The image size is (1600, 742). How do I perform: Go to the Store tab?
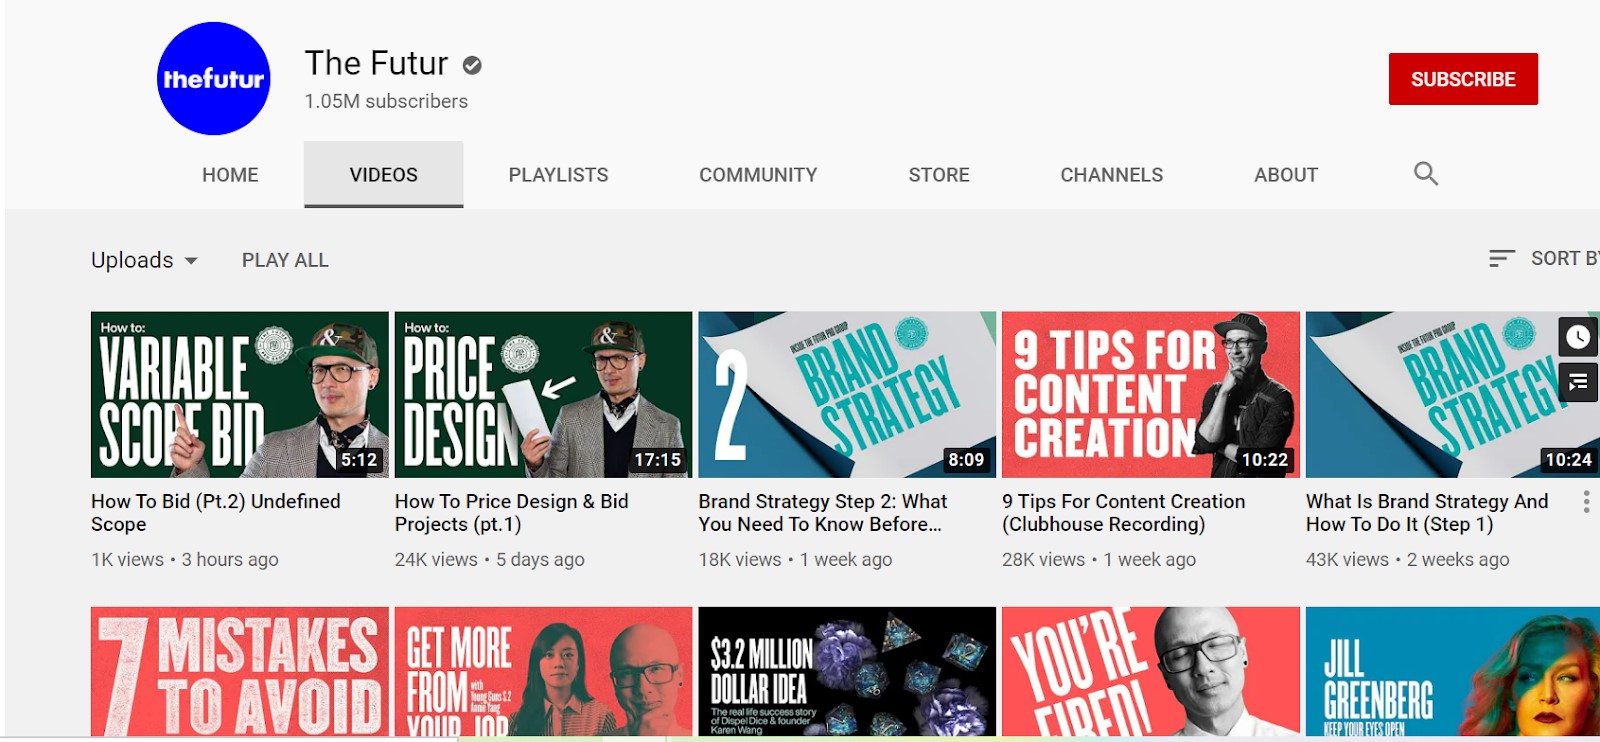[939, 175]
